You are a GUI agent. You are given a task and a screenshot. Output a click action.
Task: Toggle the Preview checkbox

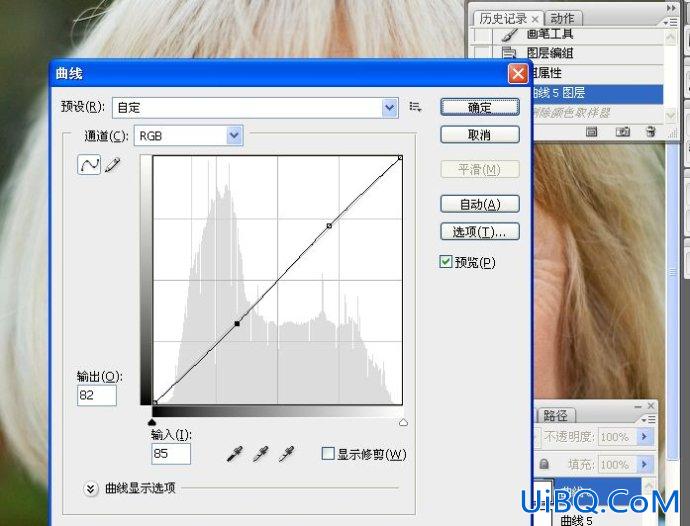tap(445, 261)
